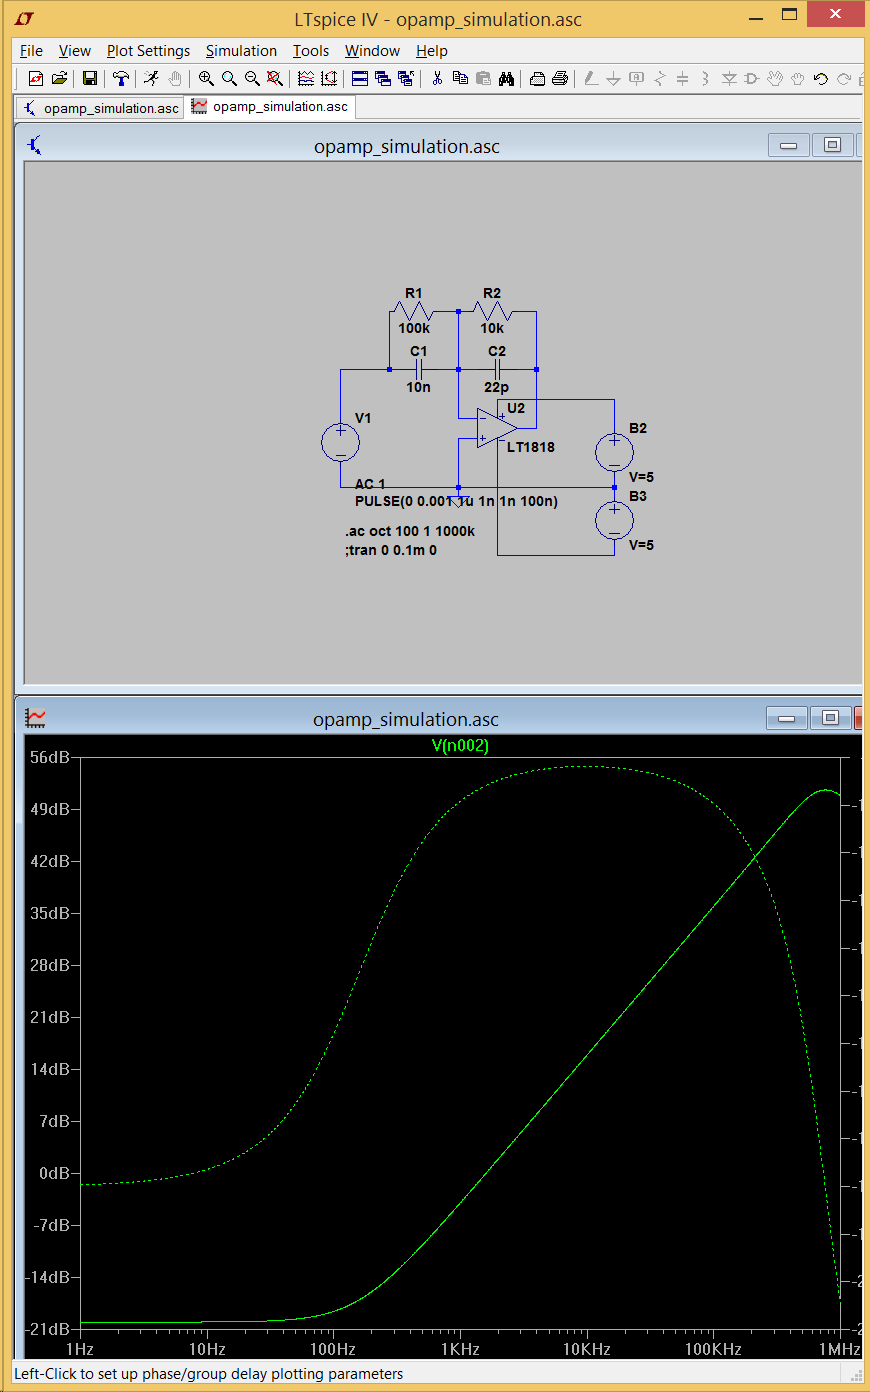Click the Pan magnifier icon
Viewport: 870px width, 1392px height.
click(229, 78)
